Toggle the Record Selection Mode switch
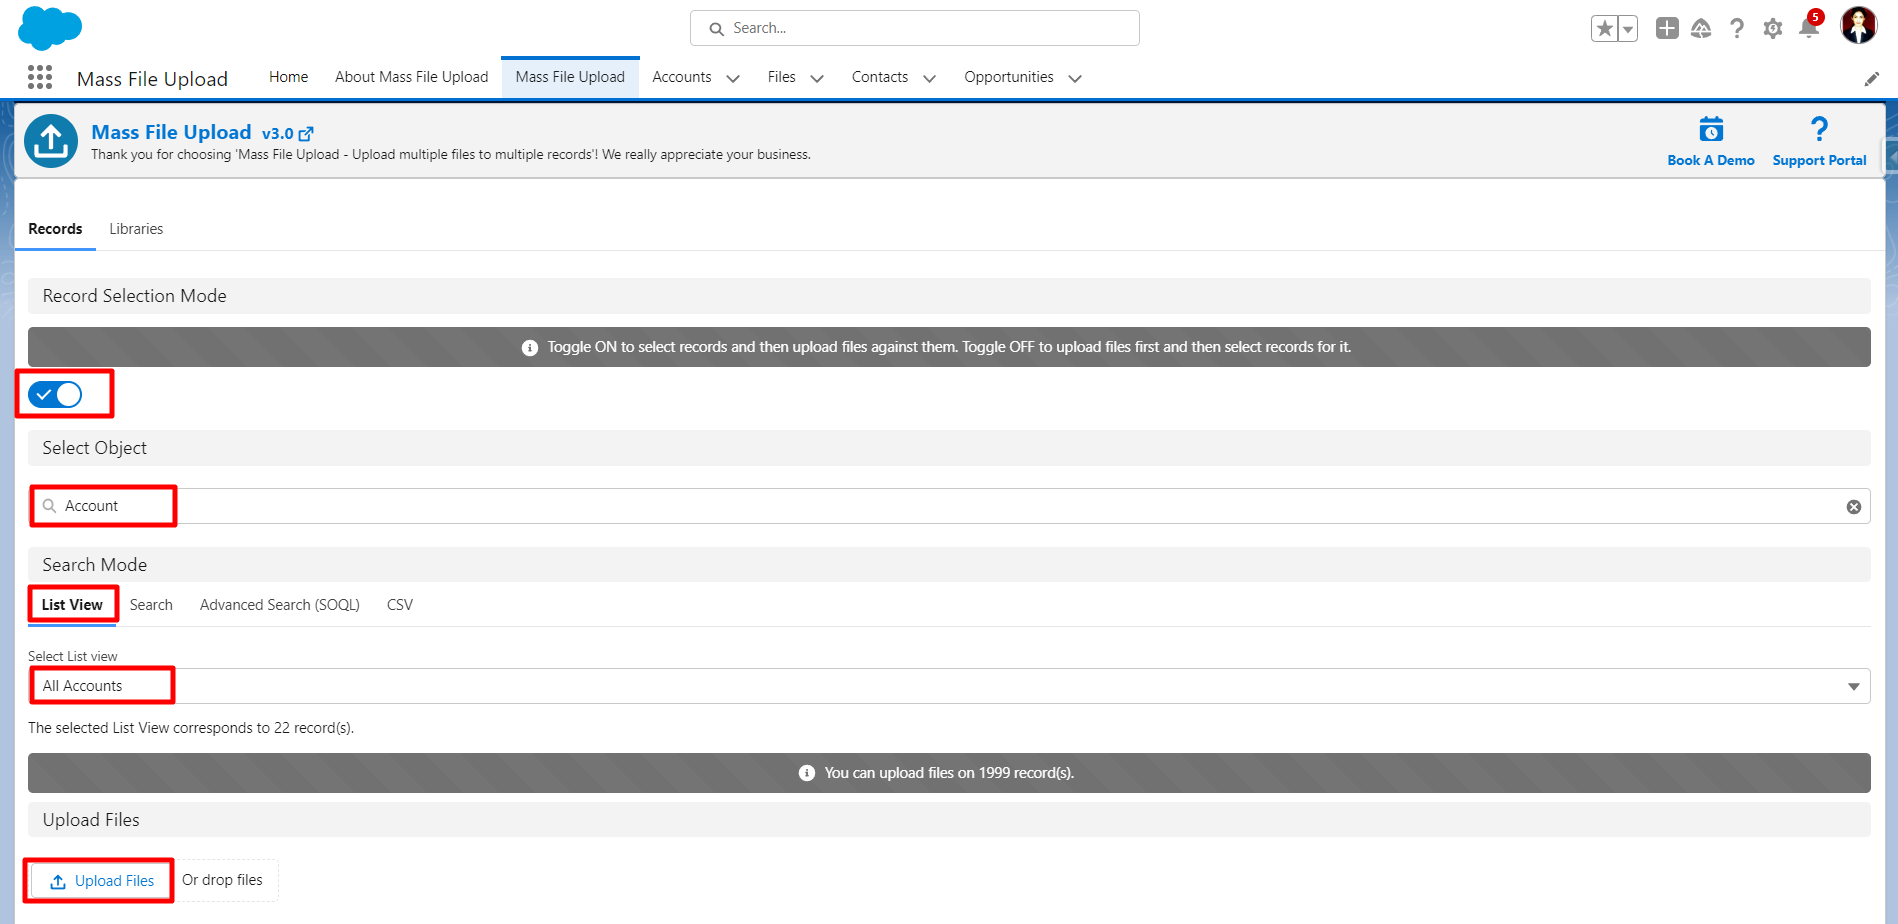This screenshot has width=1898, height=924. pyautogui.click(x=55, y=394)
